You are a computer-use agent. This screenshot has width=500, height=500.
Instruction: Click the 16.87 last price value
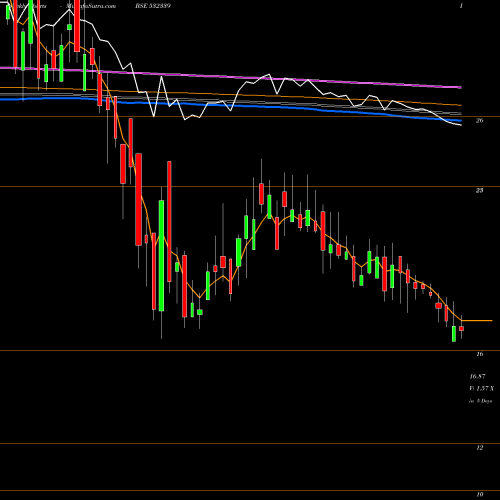pos(477,376)
